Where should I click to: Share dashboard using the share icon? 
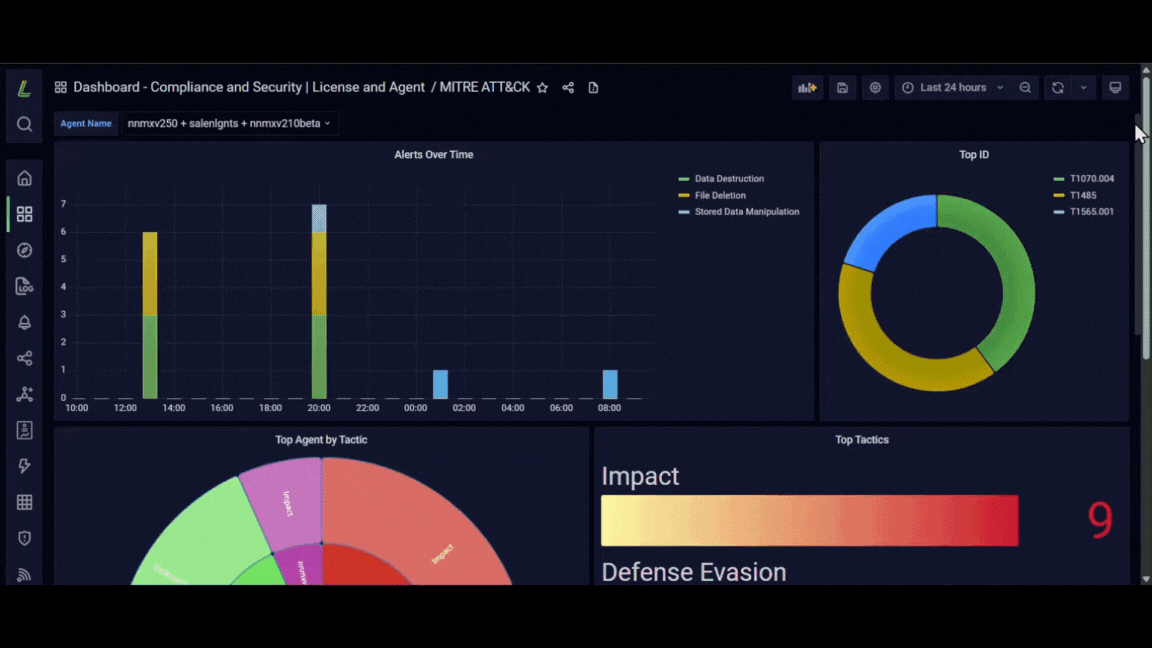pyautogui.click(x=568, y=87)
